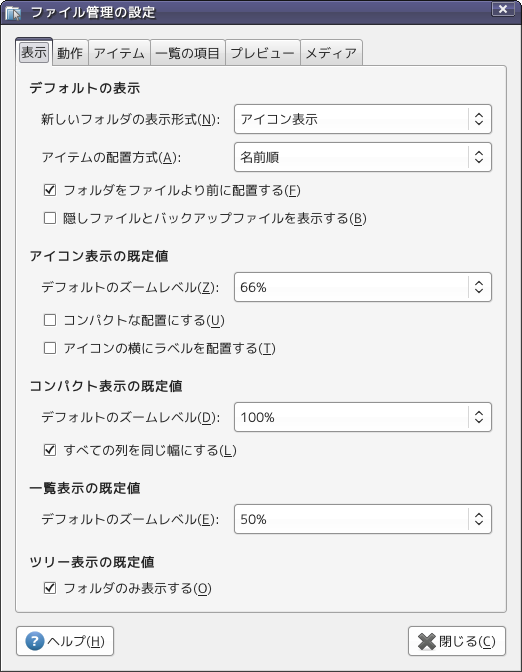Switch to the プレビュー tab
The height and width of the screenshot is (672, 522).
[x=263, y=53]
